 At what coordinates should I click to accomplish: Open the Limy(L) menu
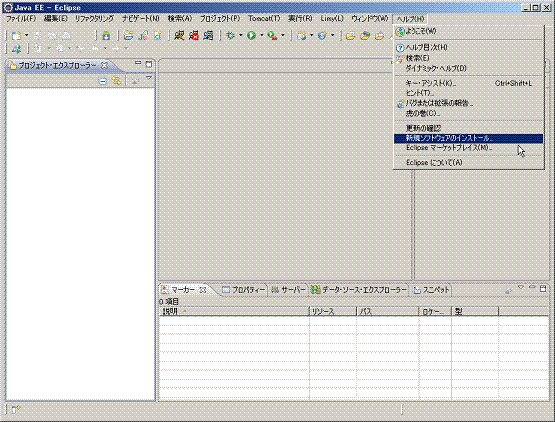332,18
